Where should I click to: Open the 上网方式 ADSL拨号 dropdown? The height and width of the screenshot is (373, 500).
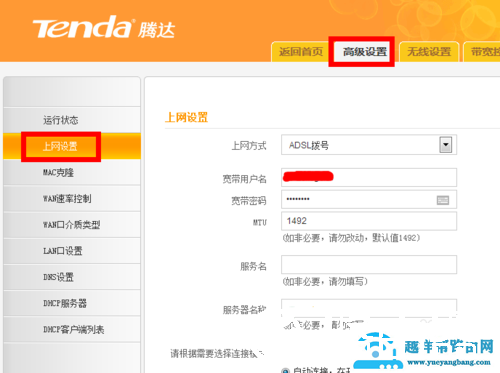coord(369,145)
